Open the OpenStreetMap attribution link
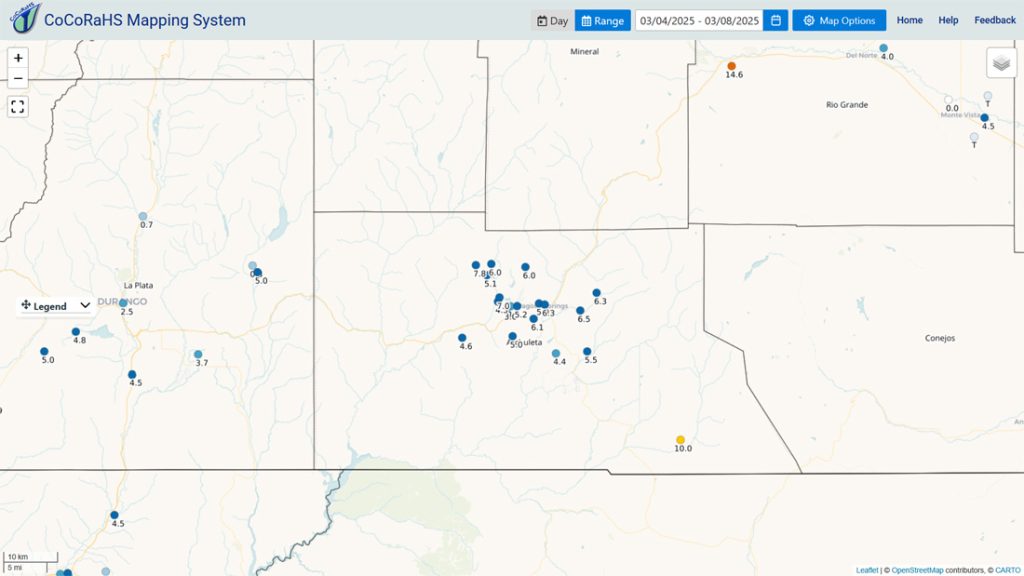 click(918, 570)
